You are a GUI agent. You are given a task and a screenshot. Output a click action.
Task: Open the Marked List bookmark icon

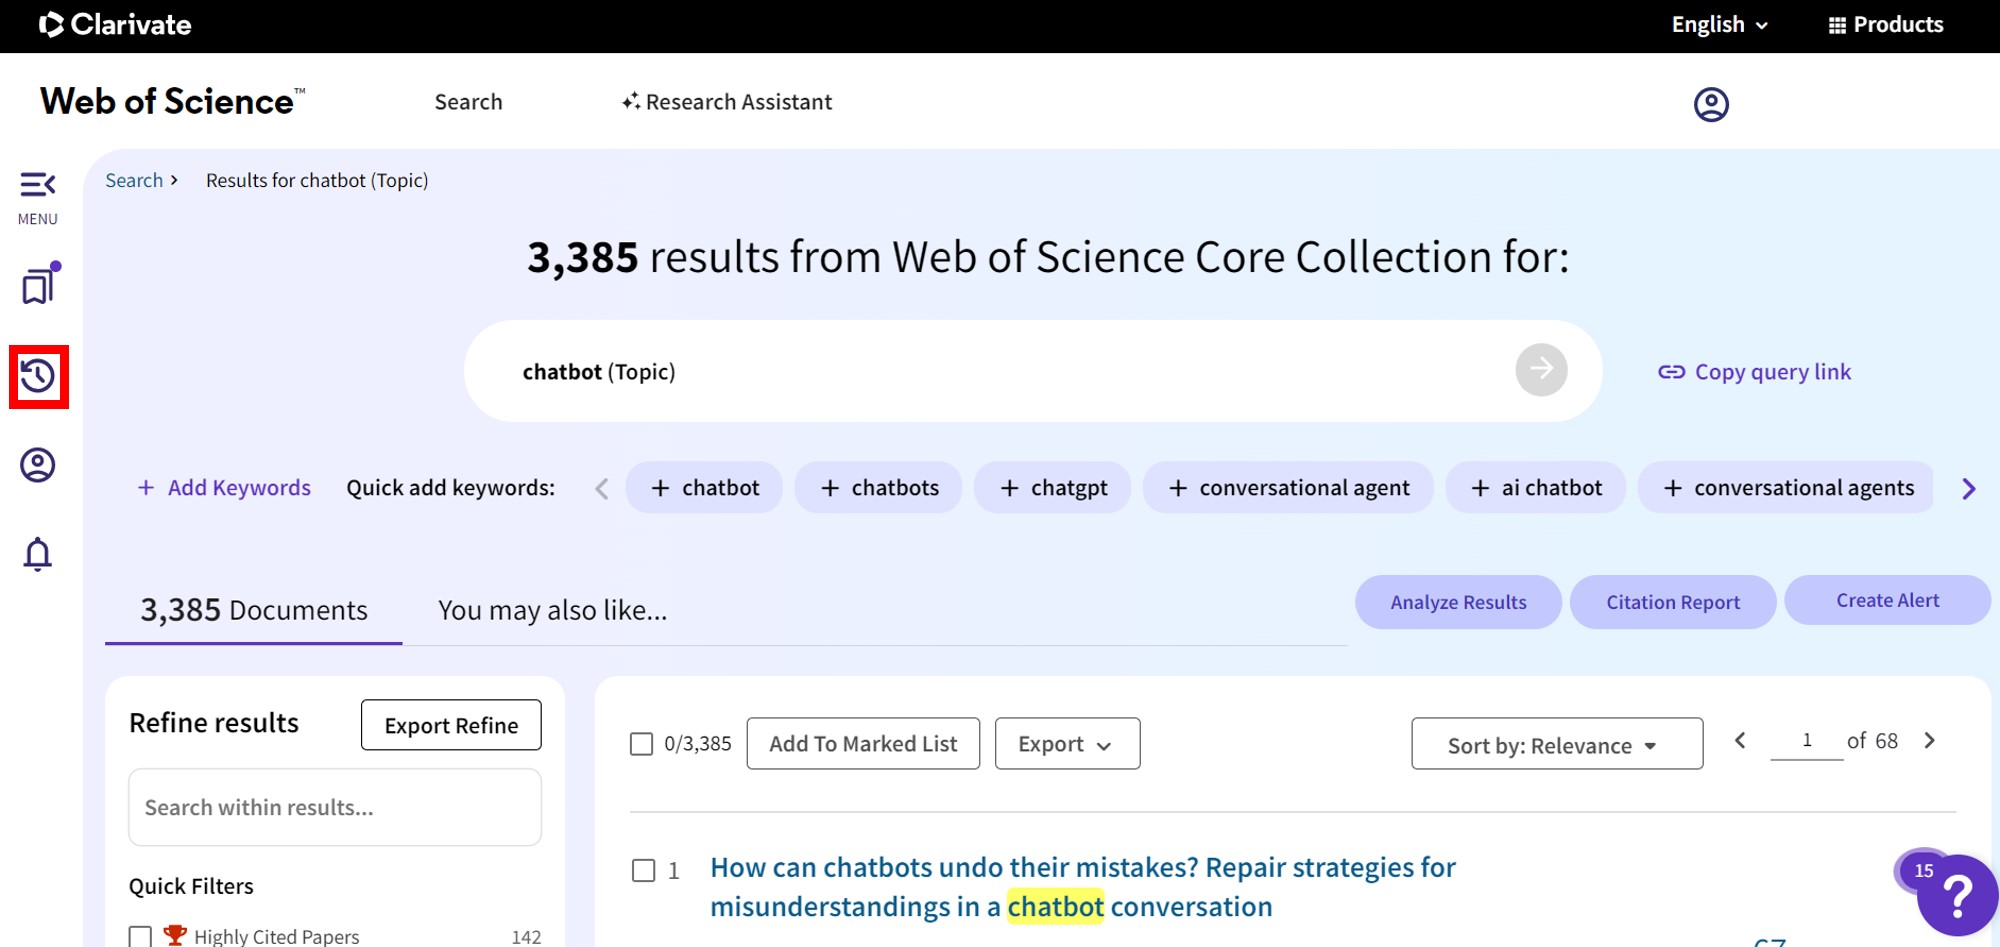39,284
